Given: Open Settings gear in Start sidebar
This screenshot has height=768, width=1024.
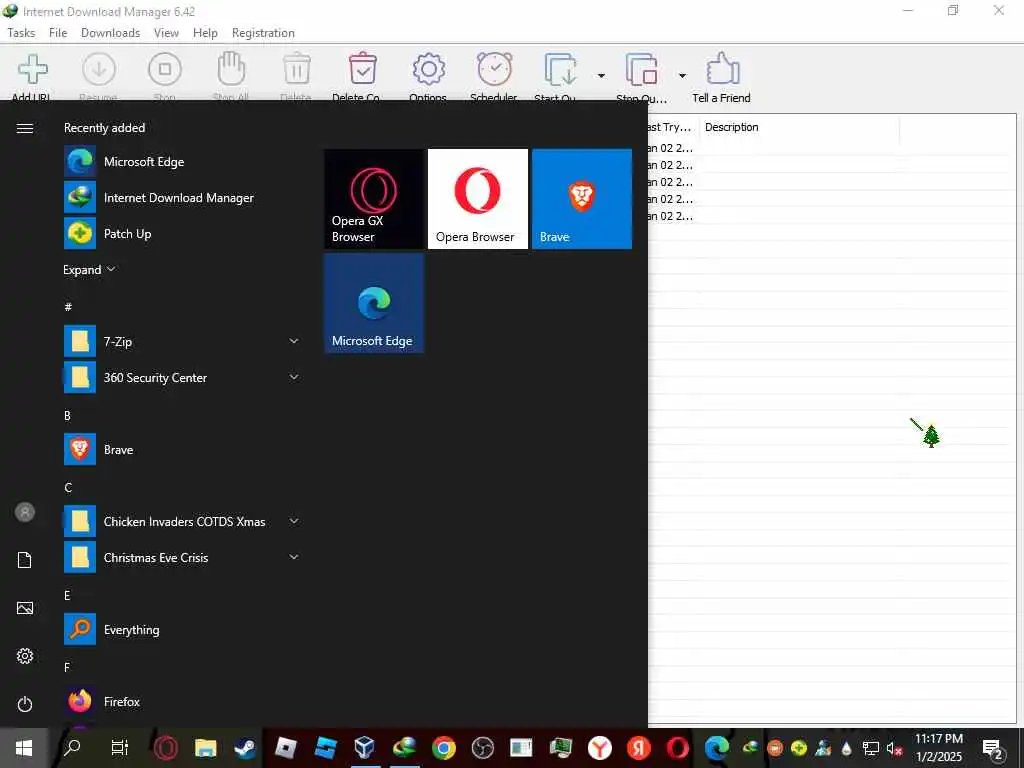Looking at the screenshot, I should (25, 656).
